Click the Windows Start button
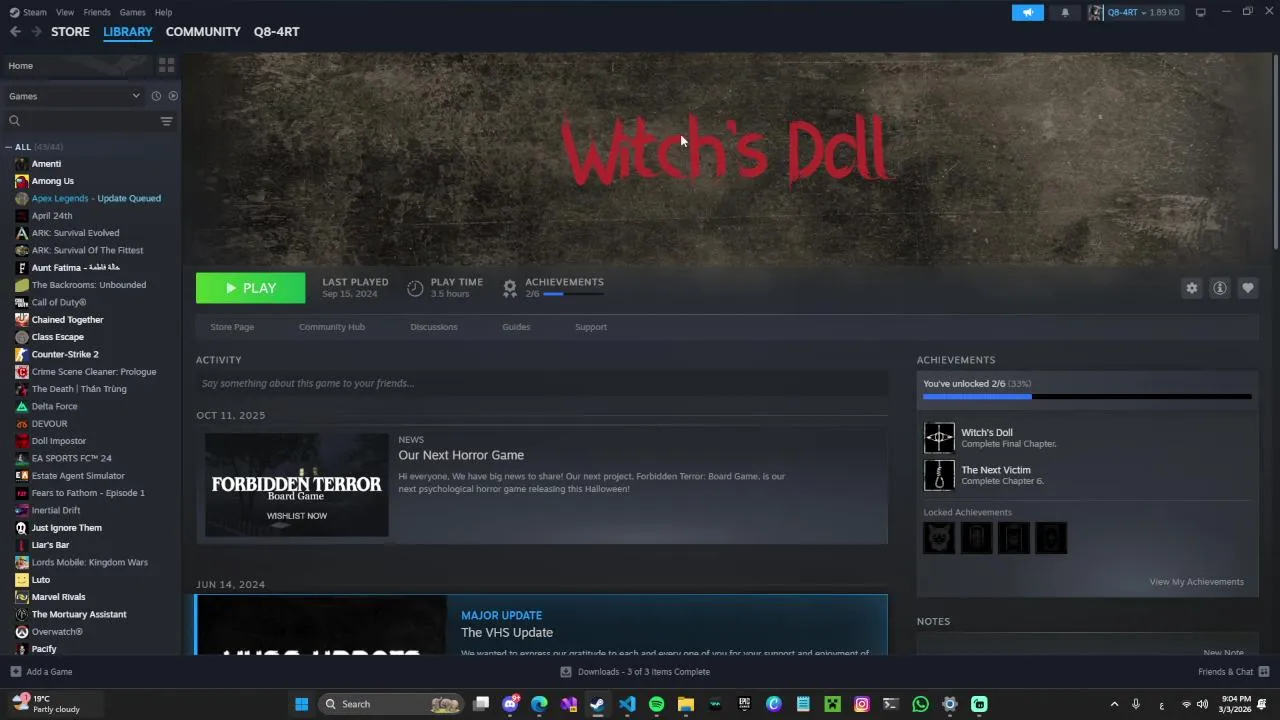Image resolution: width=1280 pixels, height=720 pixels. [301, 704]
